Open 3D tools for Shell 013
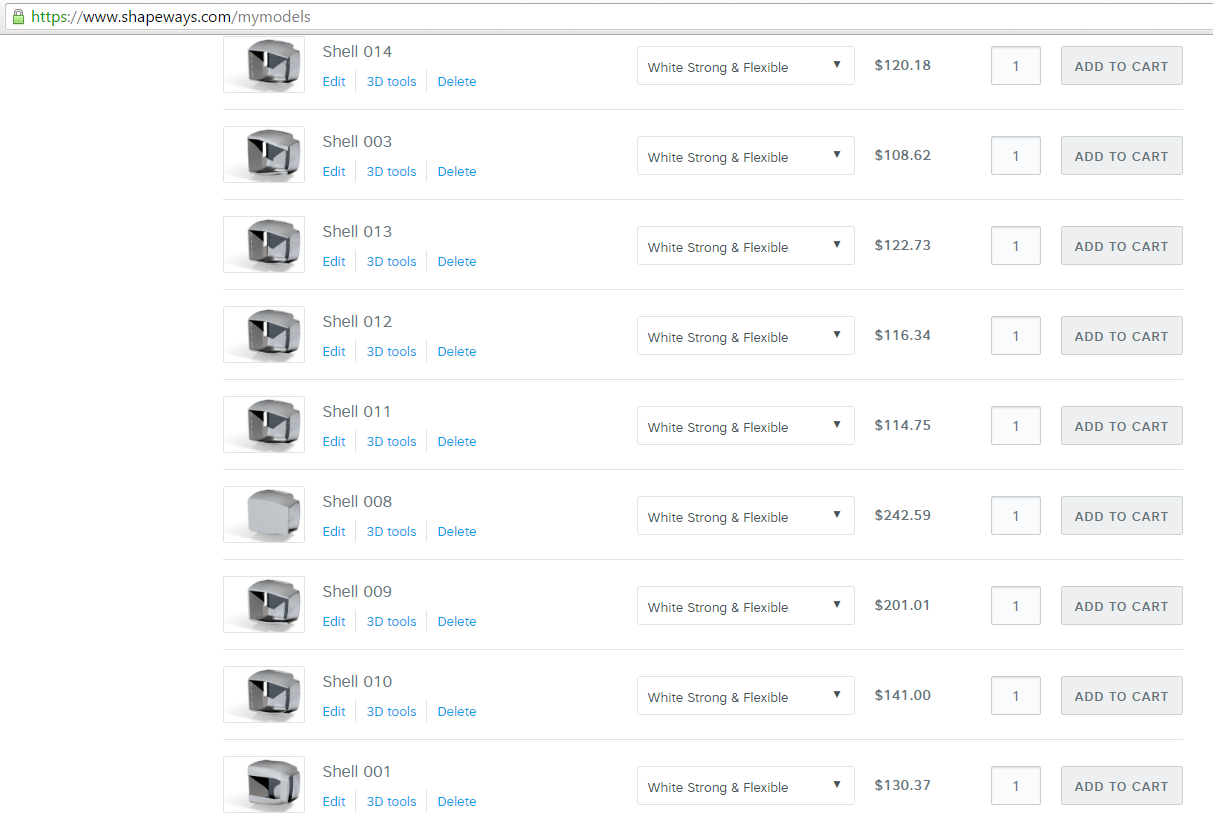Viewport: 1213px width, 822px height. coord(390,261)
